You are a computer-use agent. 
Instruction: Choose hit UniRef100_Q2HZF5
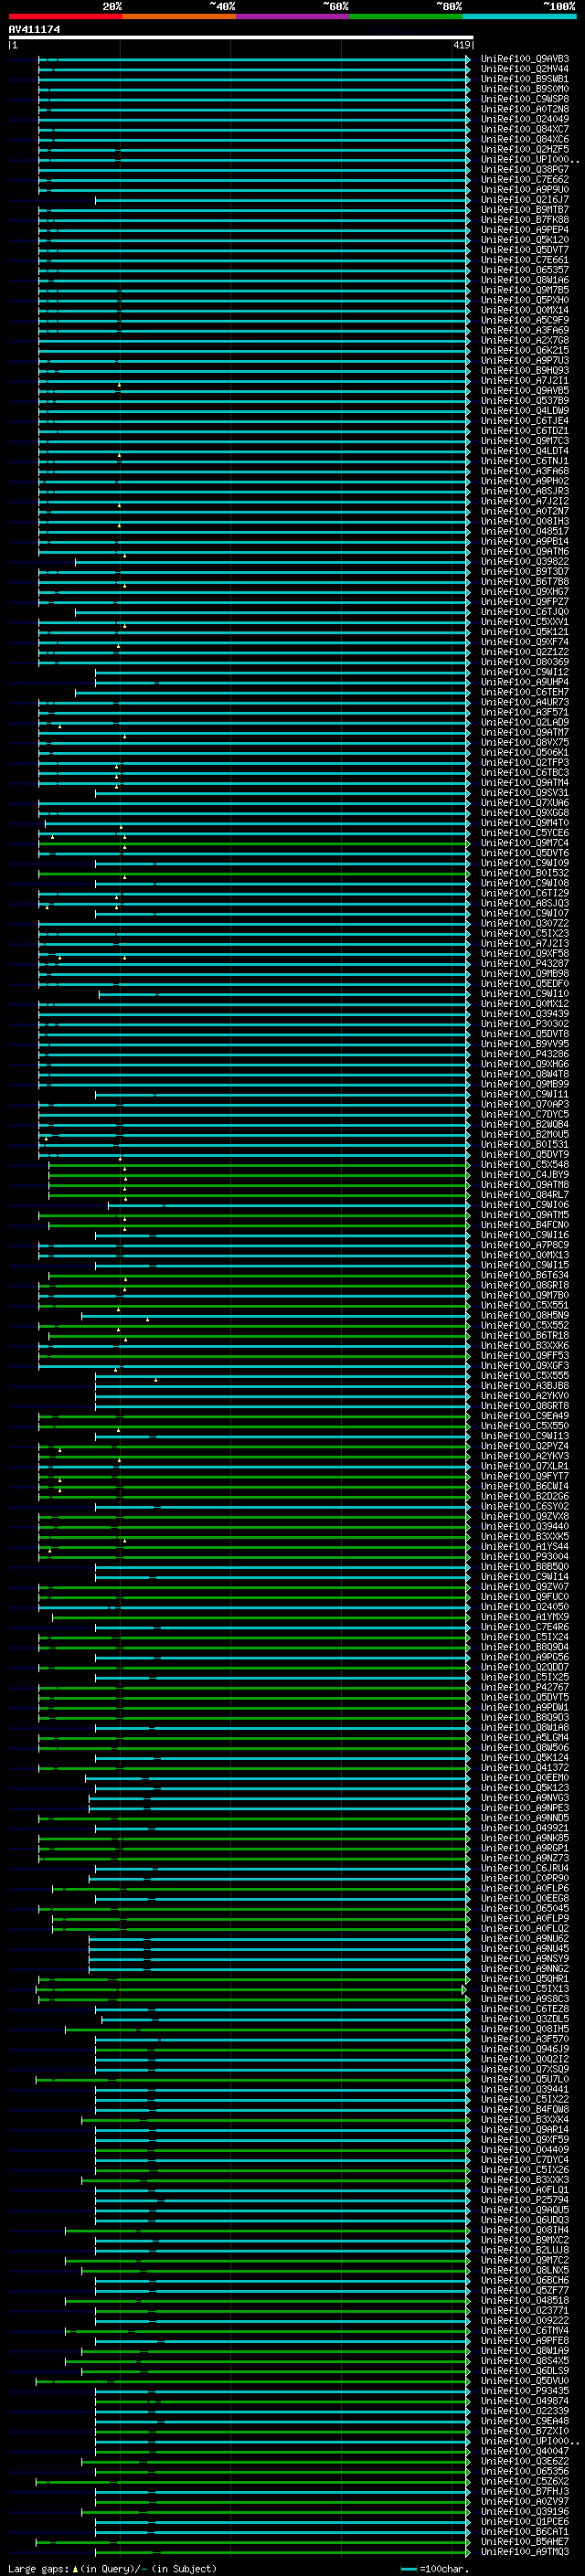525,149
